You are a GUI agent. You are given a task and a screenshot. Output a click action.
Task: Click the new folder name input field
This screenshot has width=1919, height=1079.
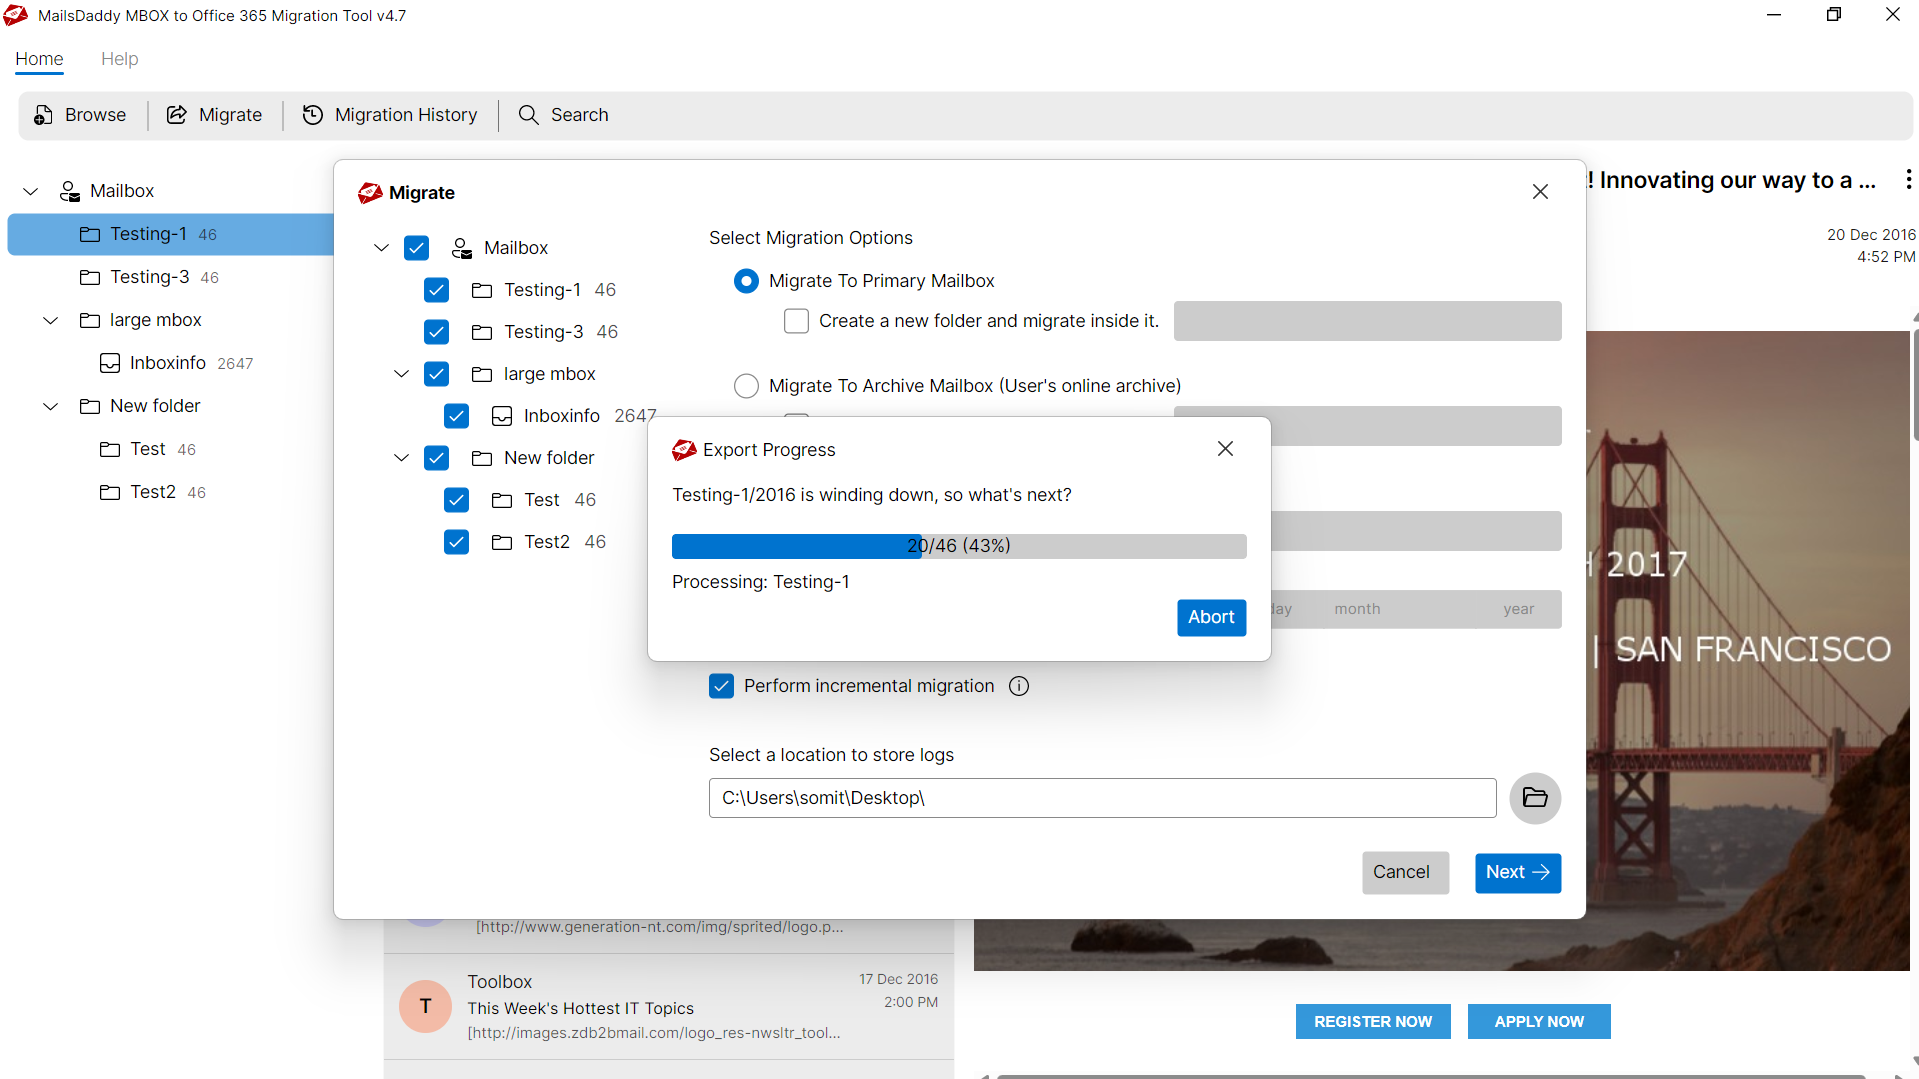tap(1367, 321)
